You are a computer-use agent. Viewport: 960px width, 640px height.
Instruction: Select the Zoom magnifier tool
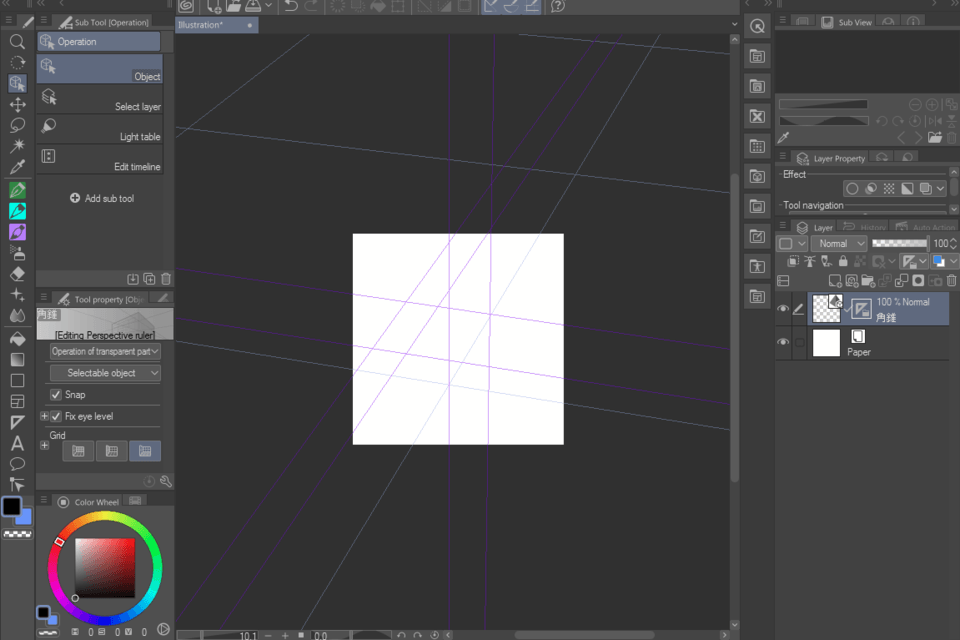(x=17, y=42)
